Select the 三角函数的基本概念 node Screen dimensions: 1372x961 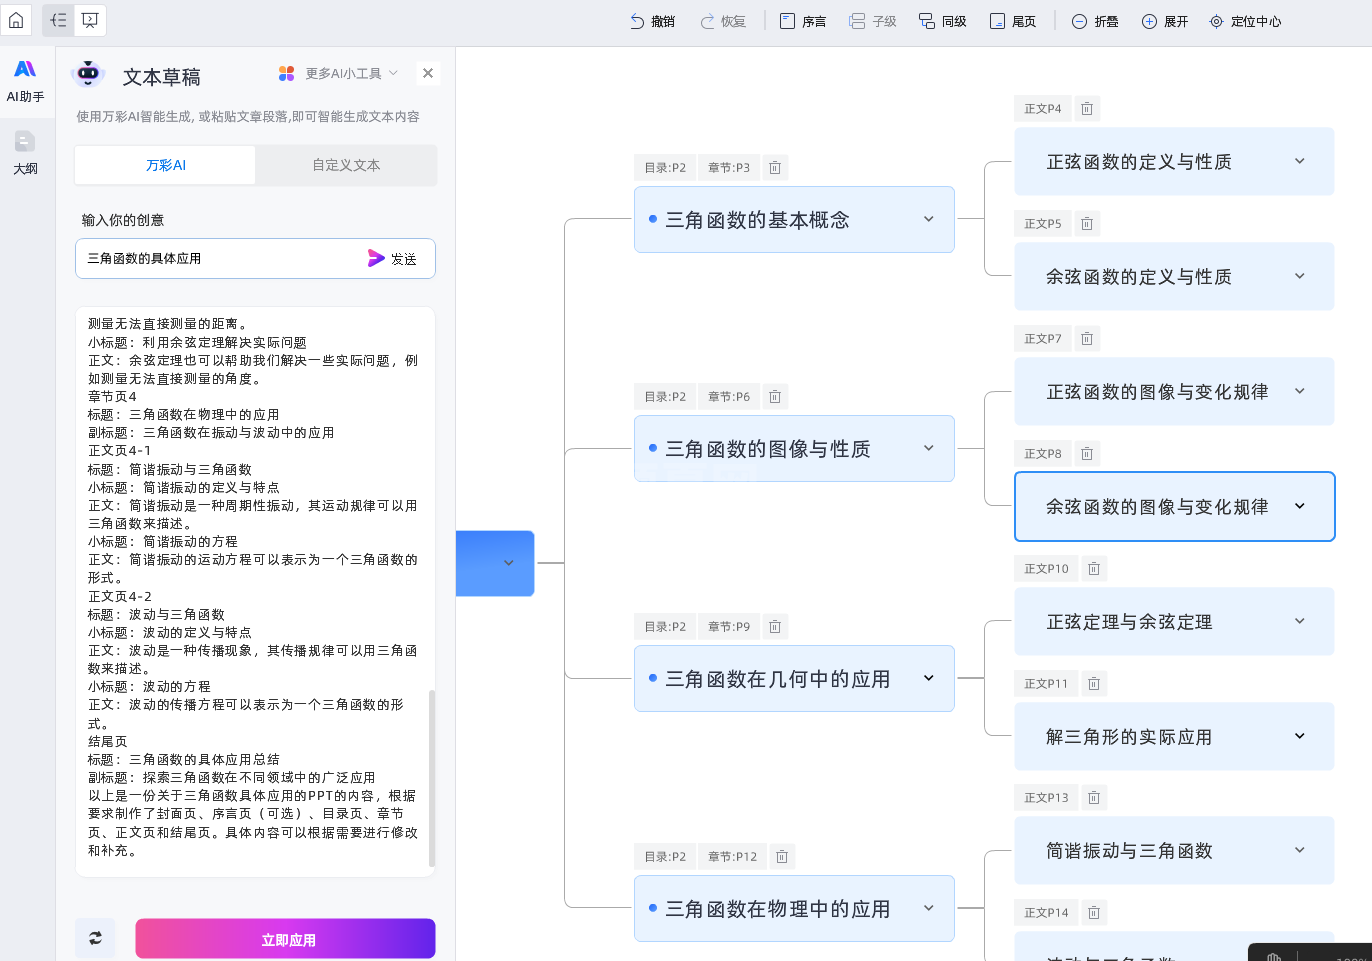(794, 219)
